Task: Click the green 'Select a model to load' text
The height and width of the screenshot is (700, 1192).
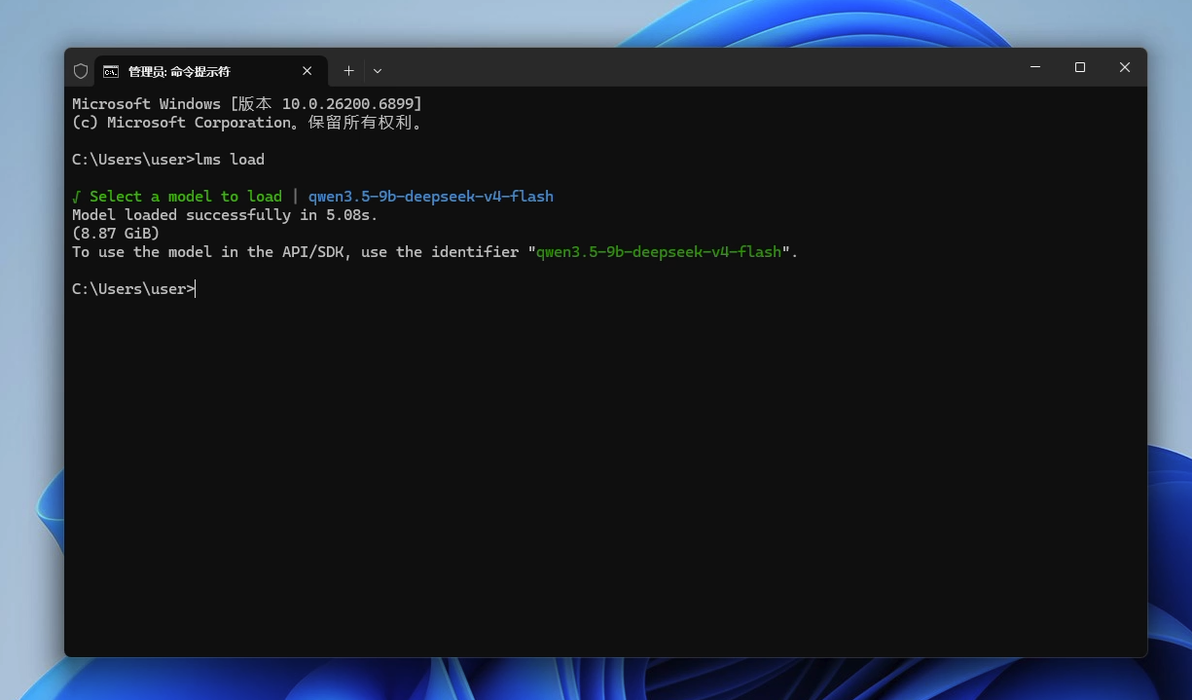Action: click(x=185, y=197)
